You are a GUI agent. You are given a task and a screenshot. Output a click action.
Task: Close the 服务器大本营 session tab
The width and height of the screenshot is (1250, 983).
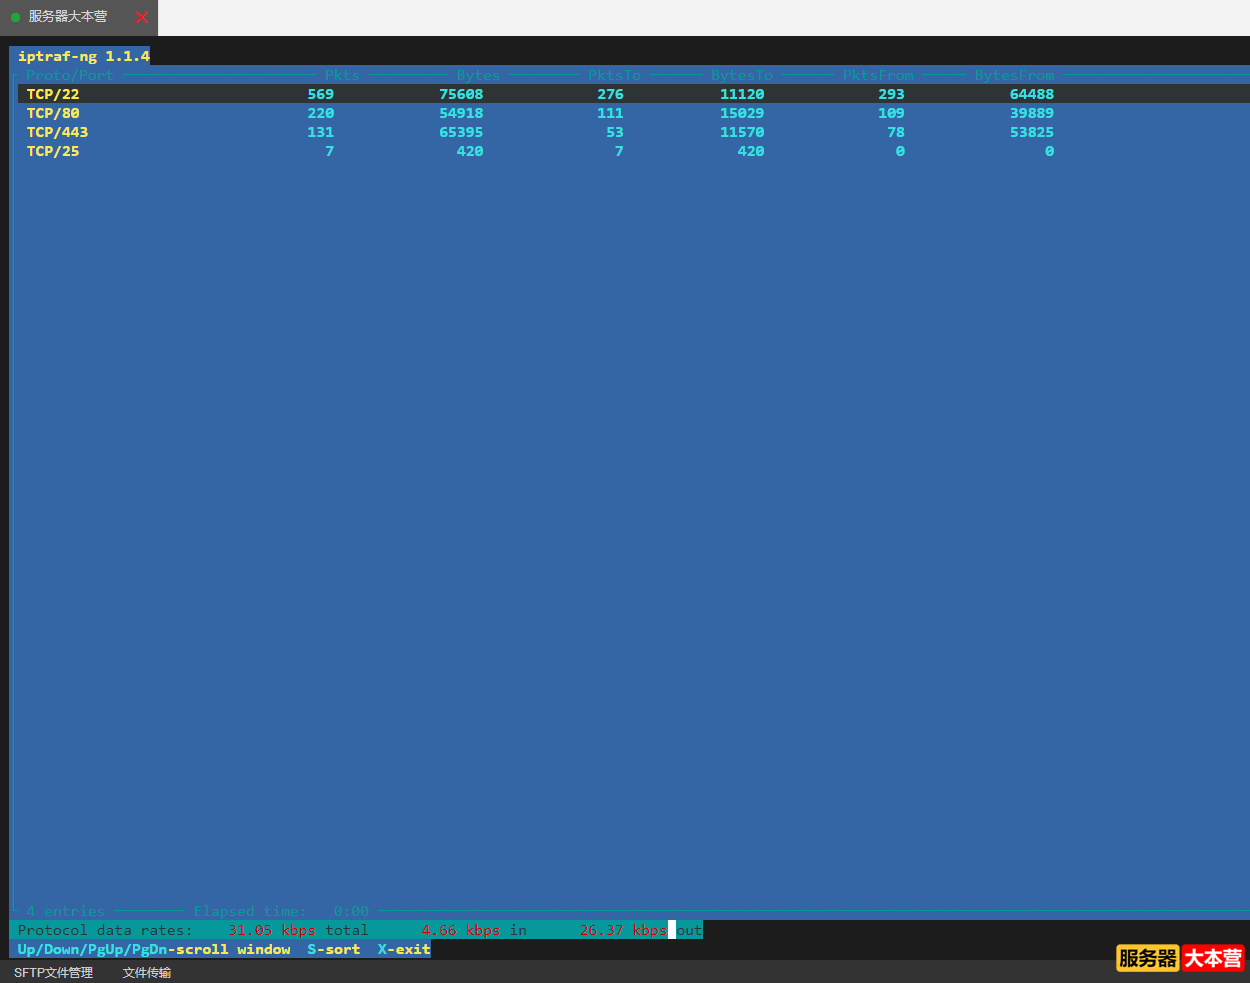[142, 17]
